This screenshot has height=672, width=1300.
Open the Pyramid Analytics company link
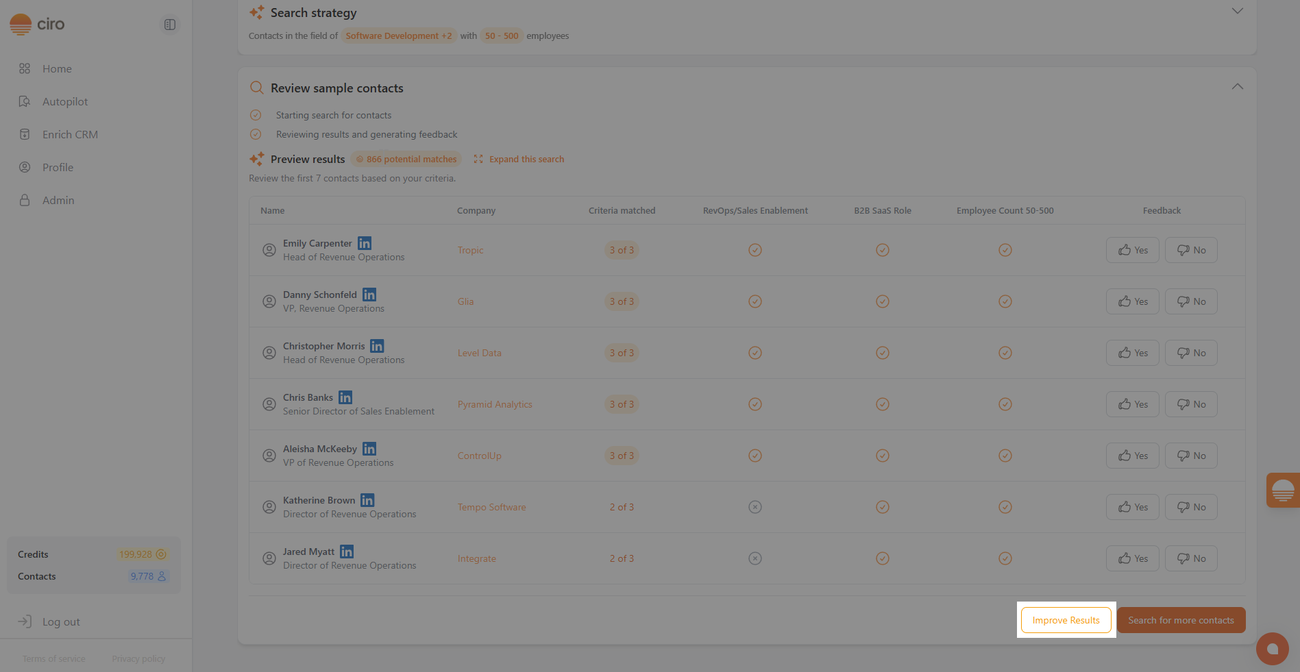pyautogui.click(x=495, y=404)
